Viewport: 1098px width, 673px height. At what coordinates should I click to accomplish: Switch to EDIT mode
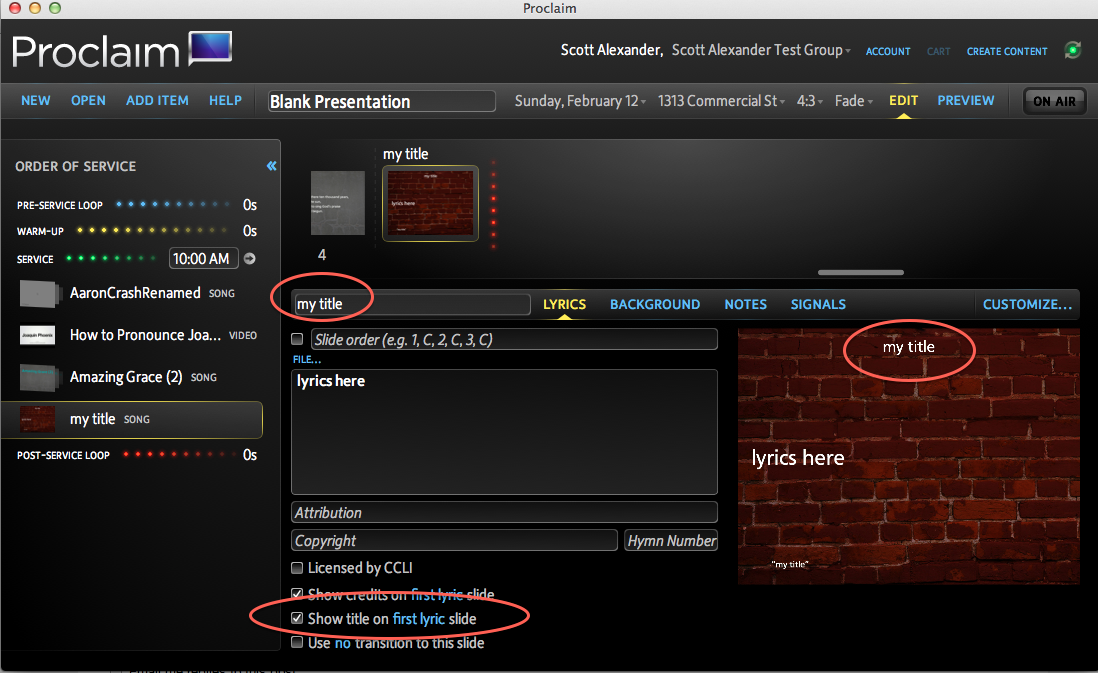(903, 101)
